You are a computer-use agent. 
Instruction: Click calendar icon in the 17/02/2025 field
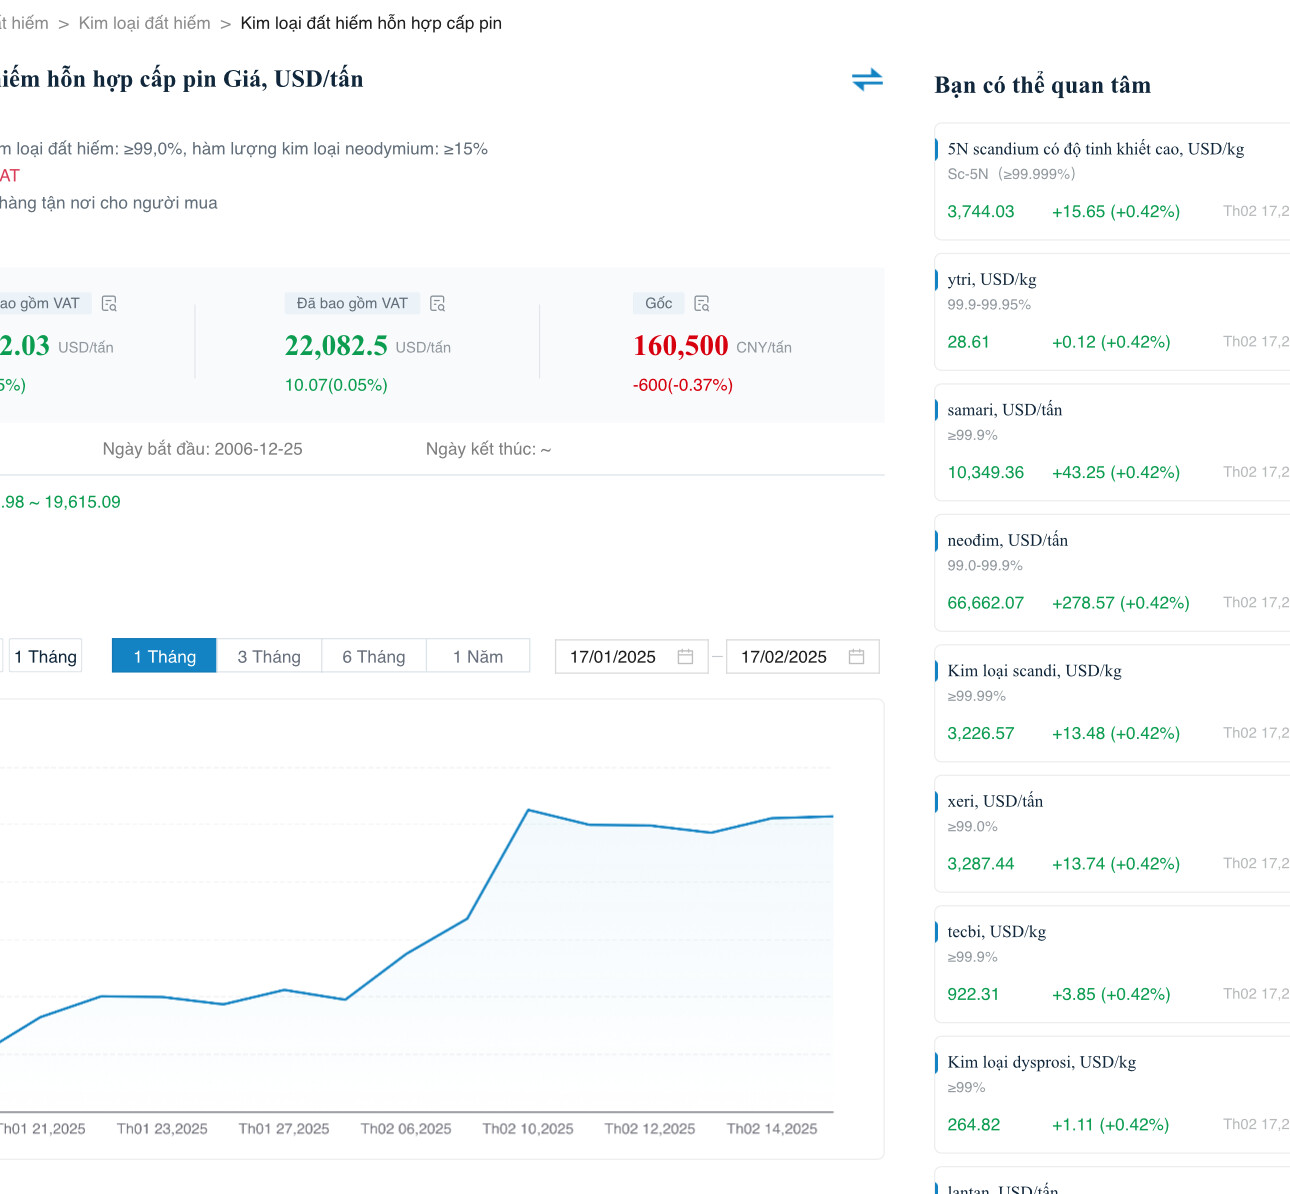coord(856,657)
